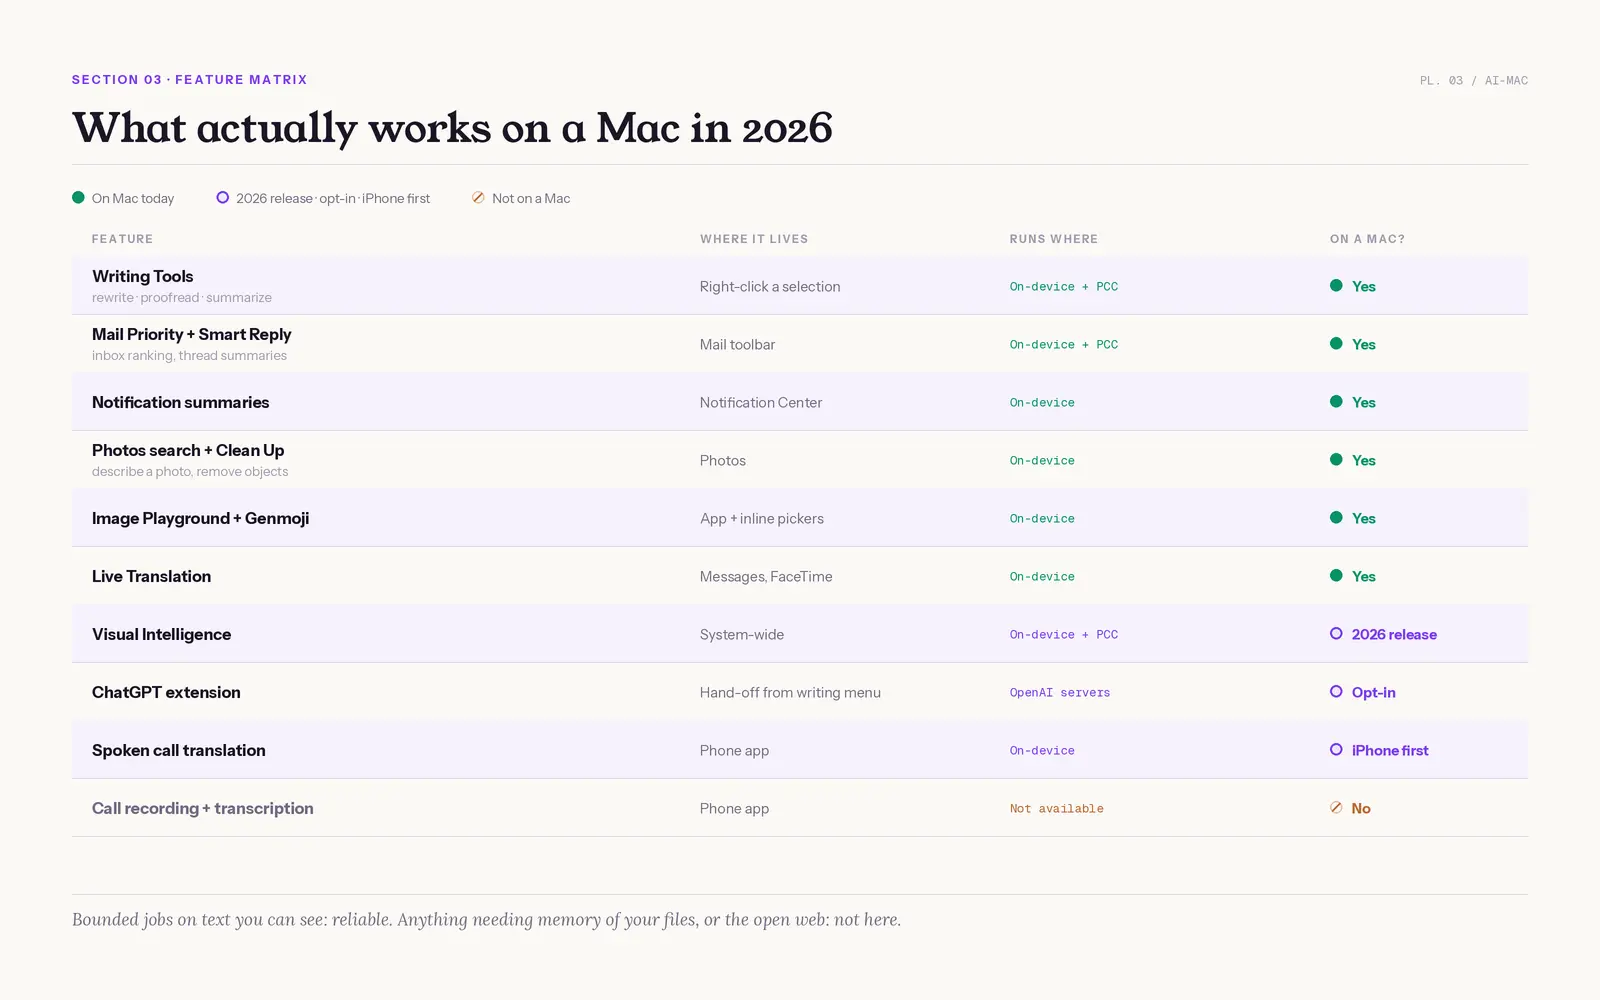Click 'On-device' in Live Translation row
1600x1000 pixels.
1042,576
